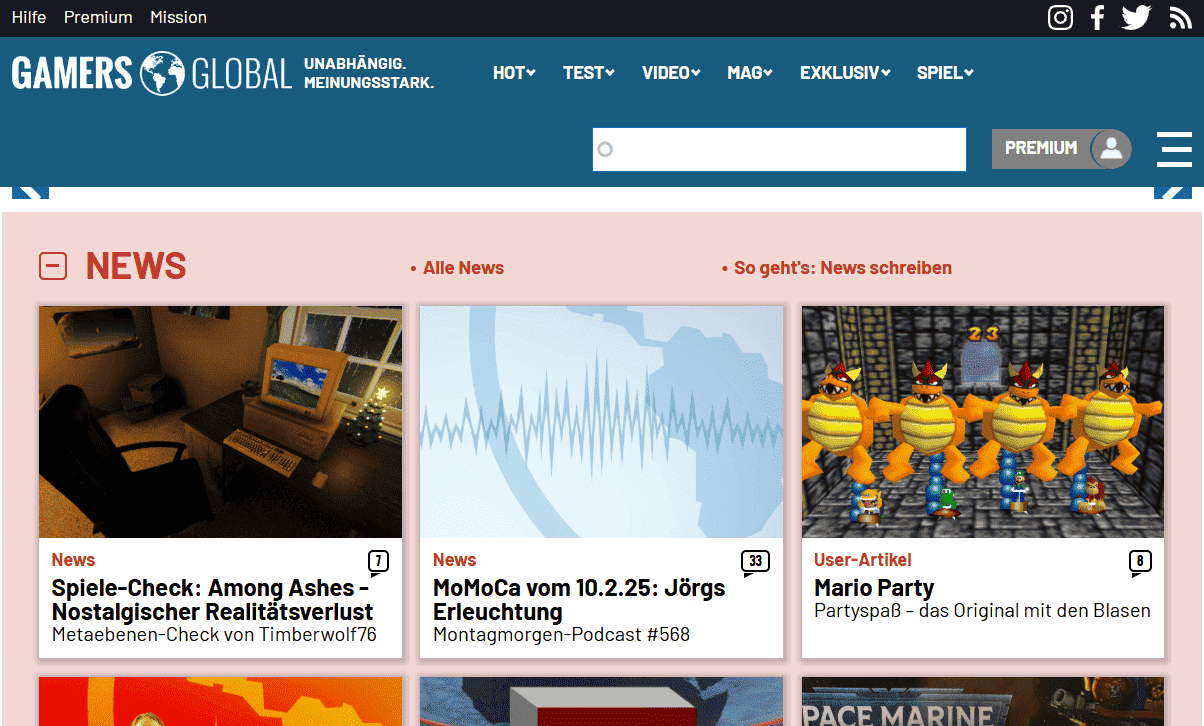The image size is (1204, 726).
Task: Expand the HOT dropdown menu
Action: pos(514,73)
